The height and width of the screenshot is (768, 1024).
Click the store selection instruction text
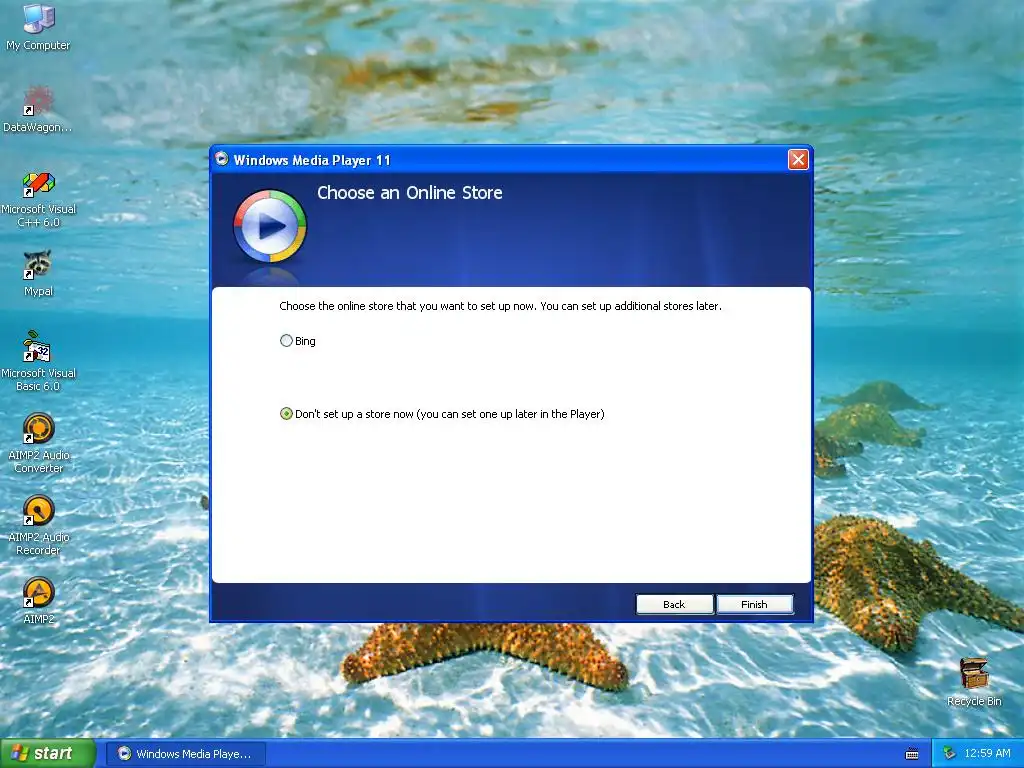coord(500,306)
